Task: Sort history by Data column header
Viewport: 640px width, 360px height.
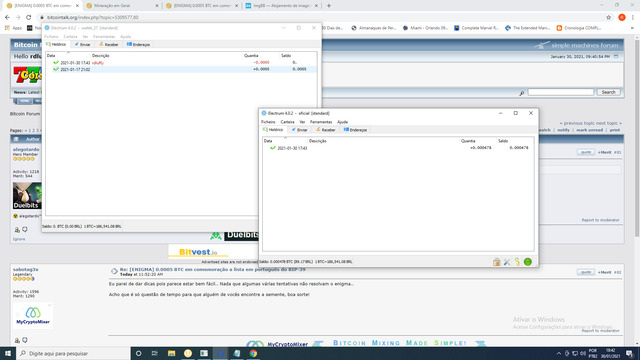Action: click(x=268, y=141)
